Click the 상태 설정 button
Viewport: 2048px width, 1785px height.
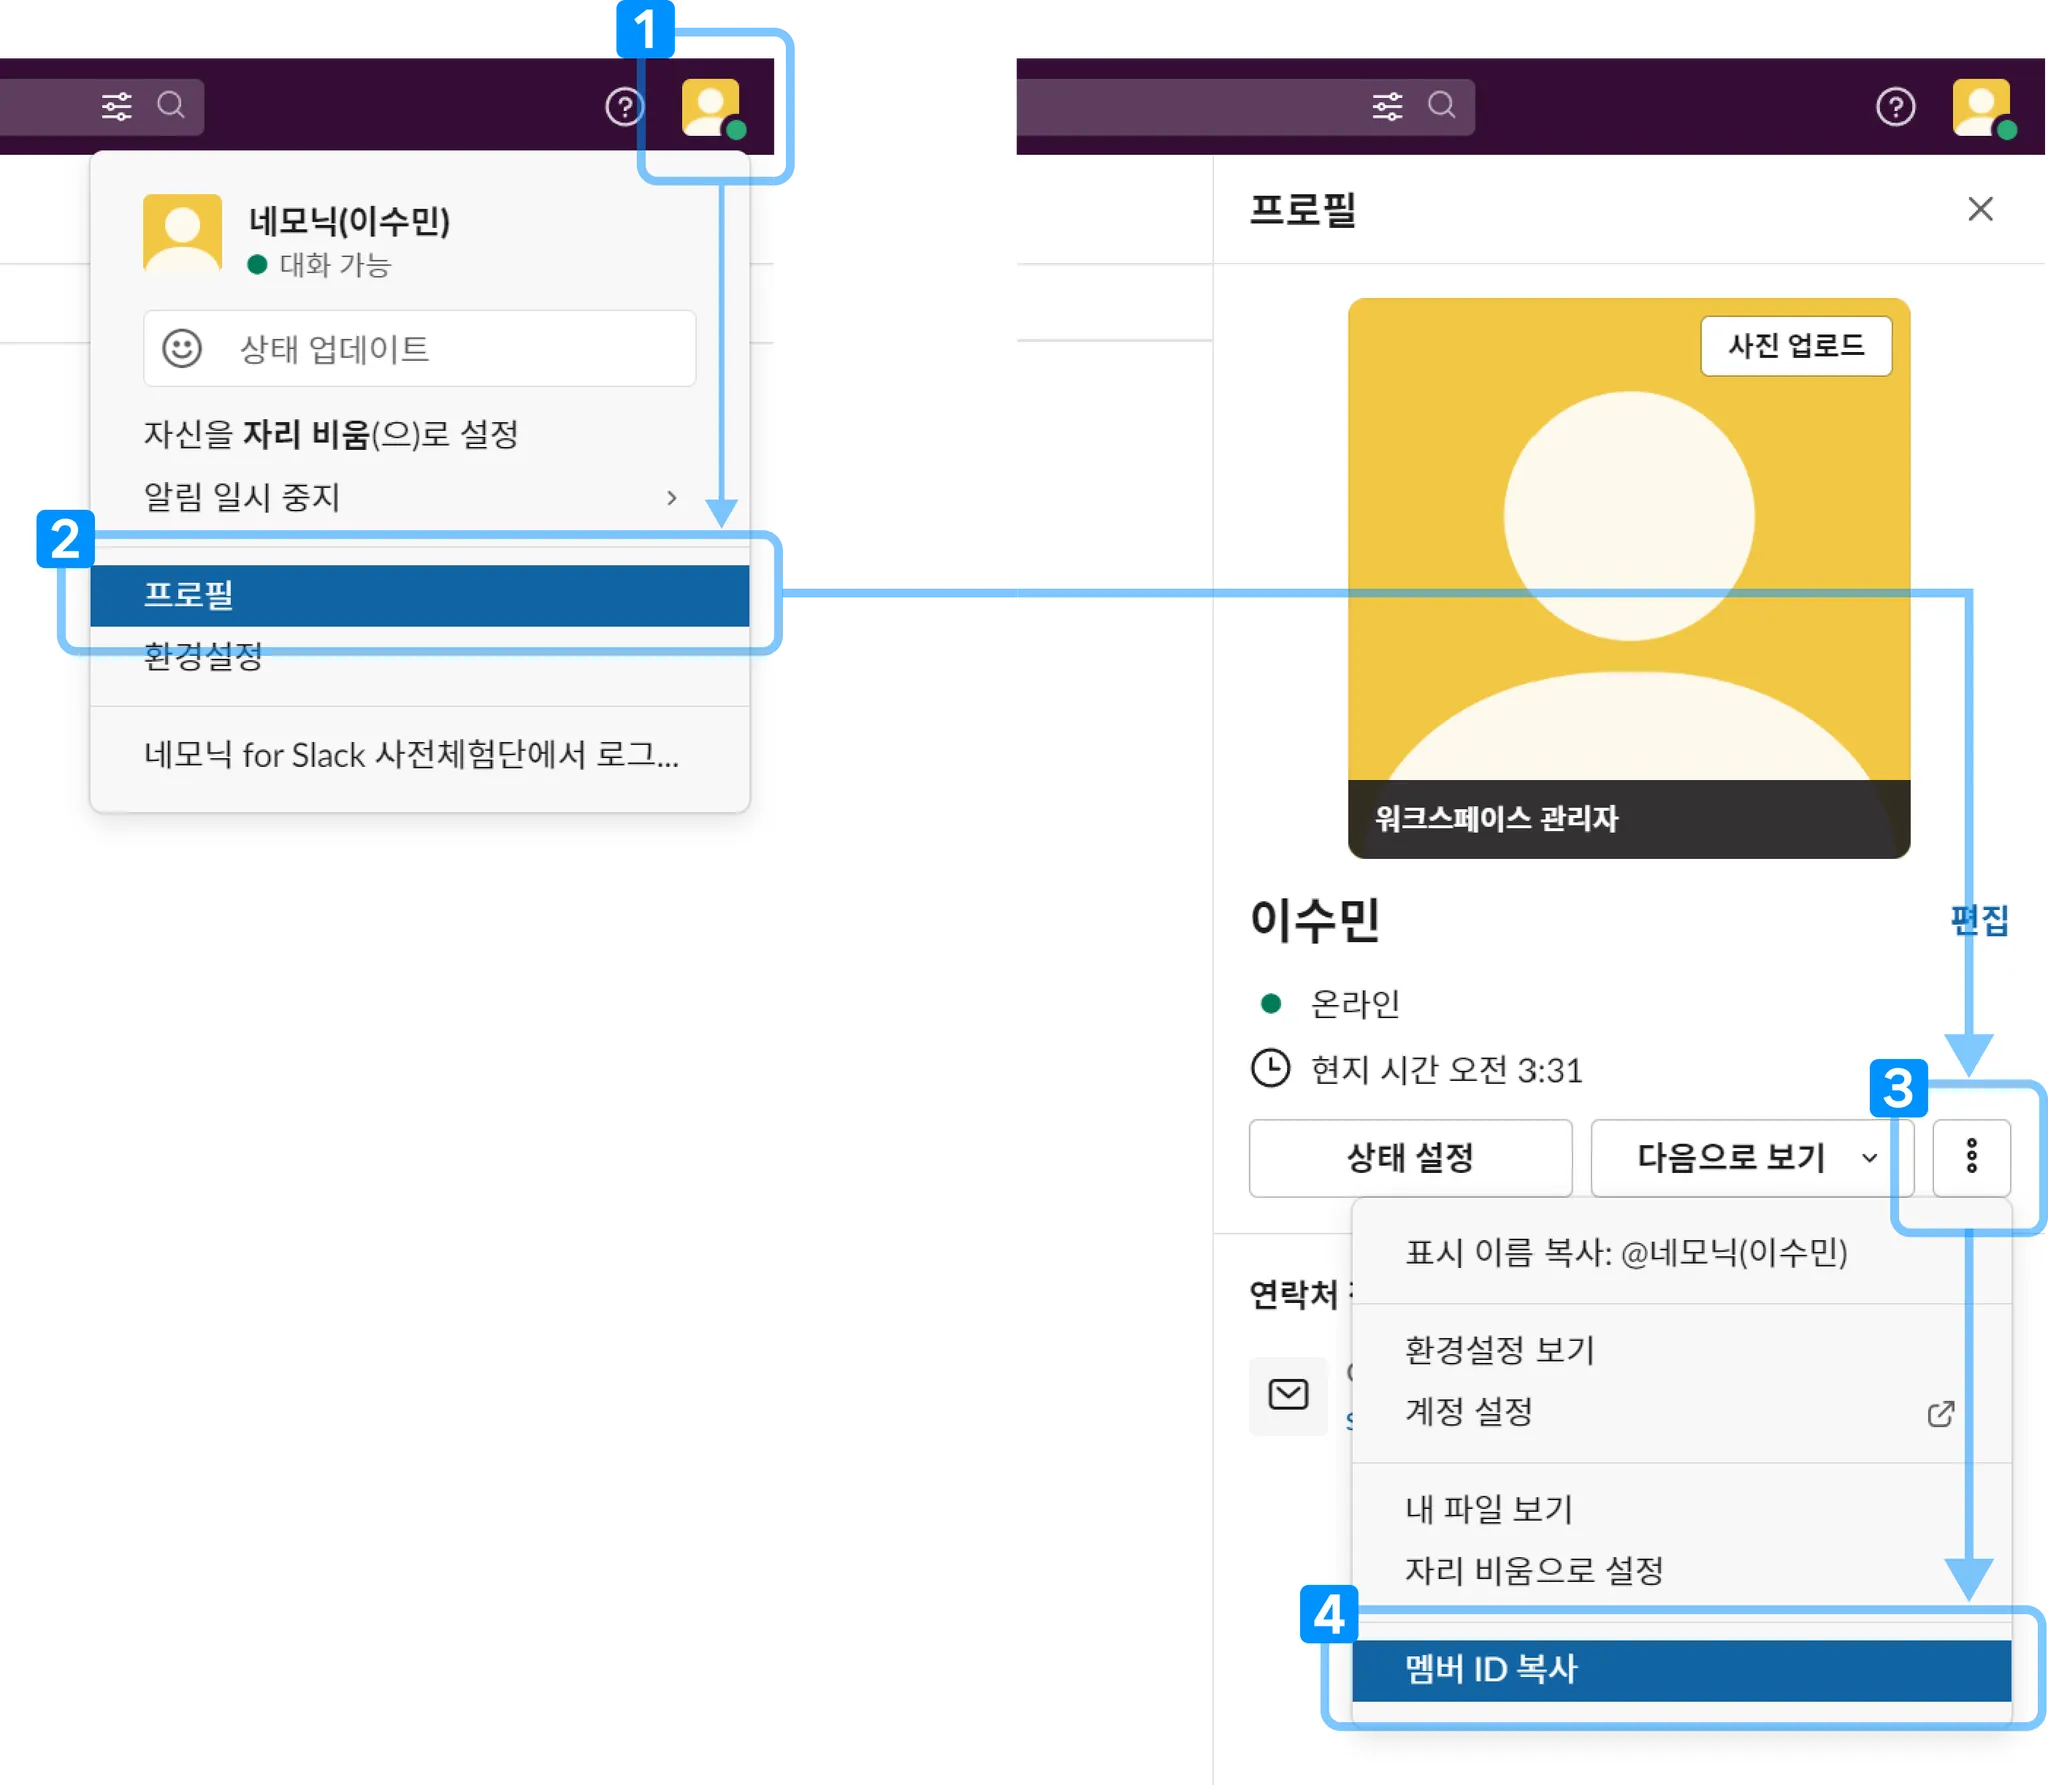pyautogui.click(x=1410, y=1158)
